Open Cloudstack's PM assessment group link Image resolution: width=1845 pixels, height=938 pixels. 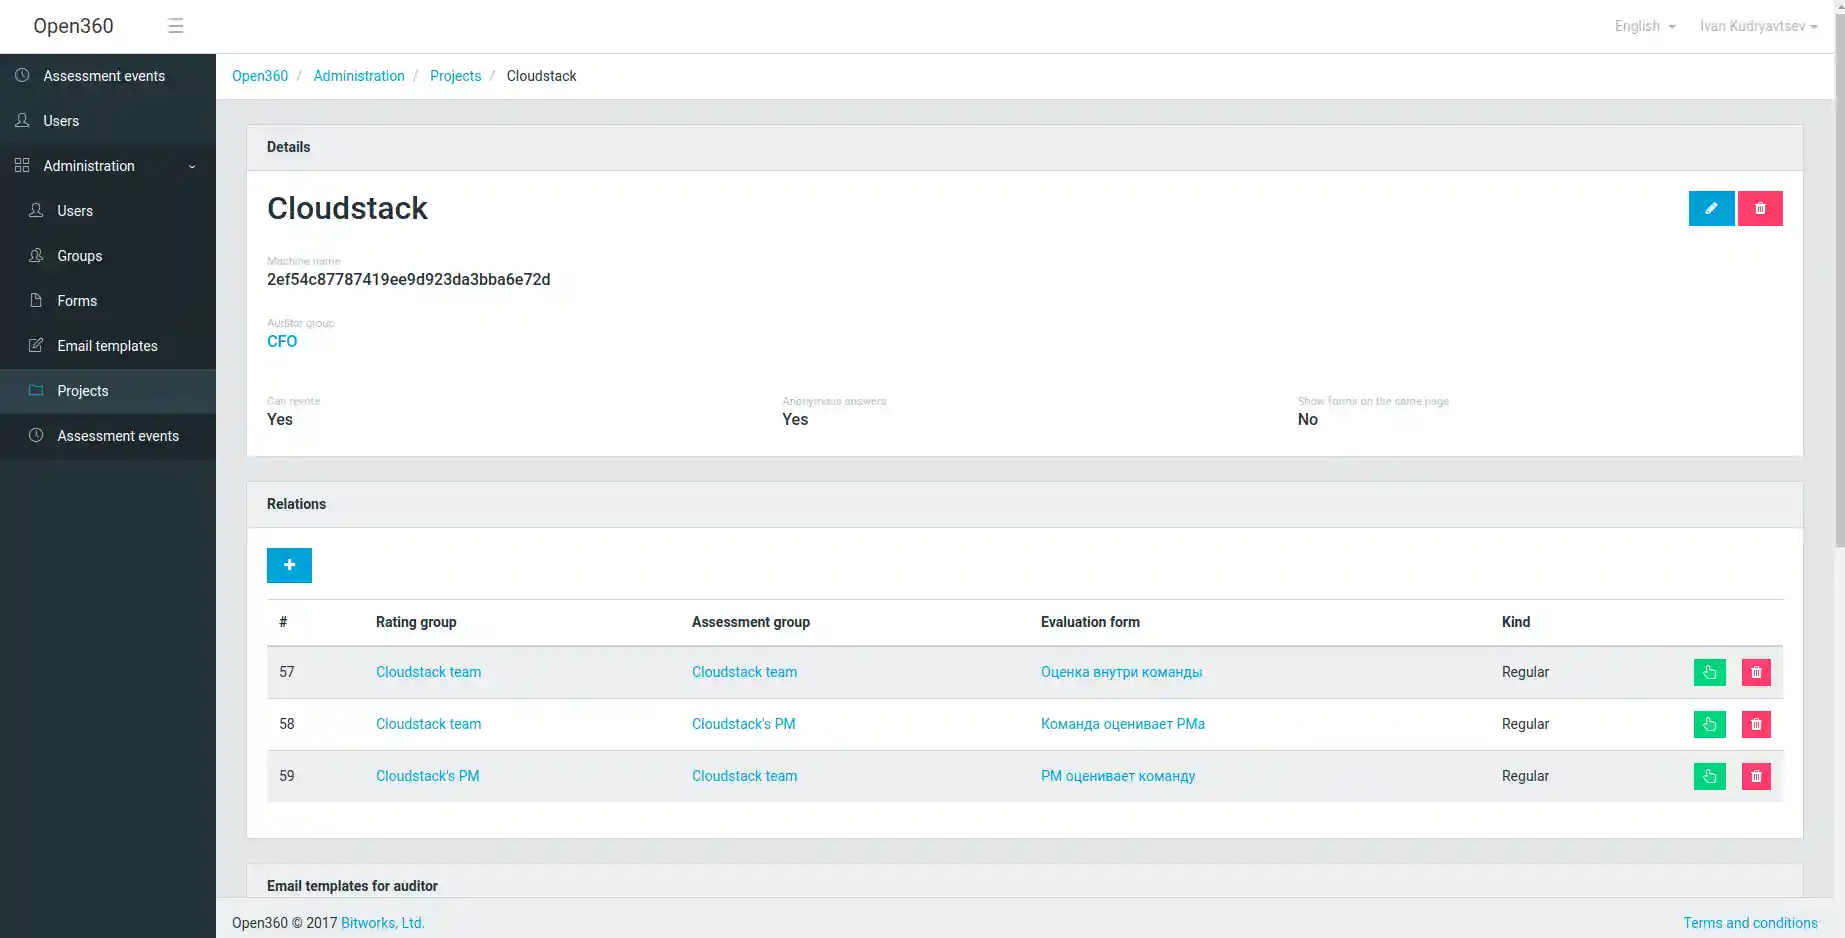743,724
